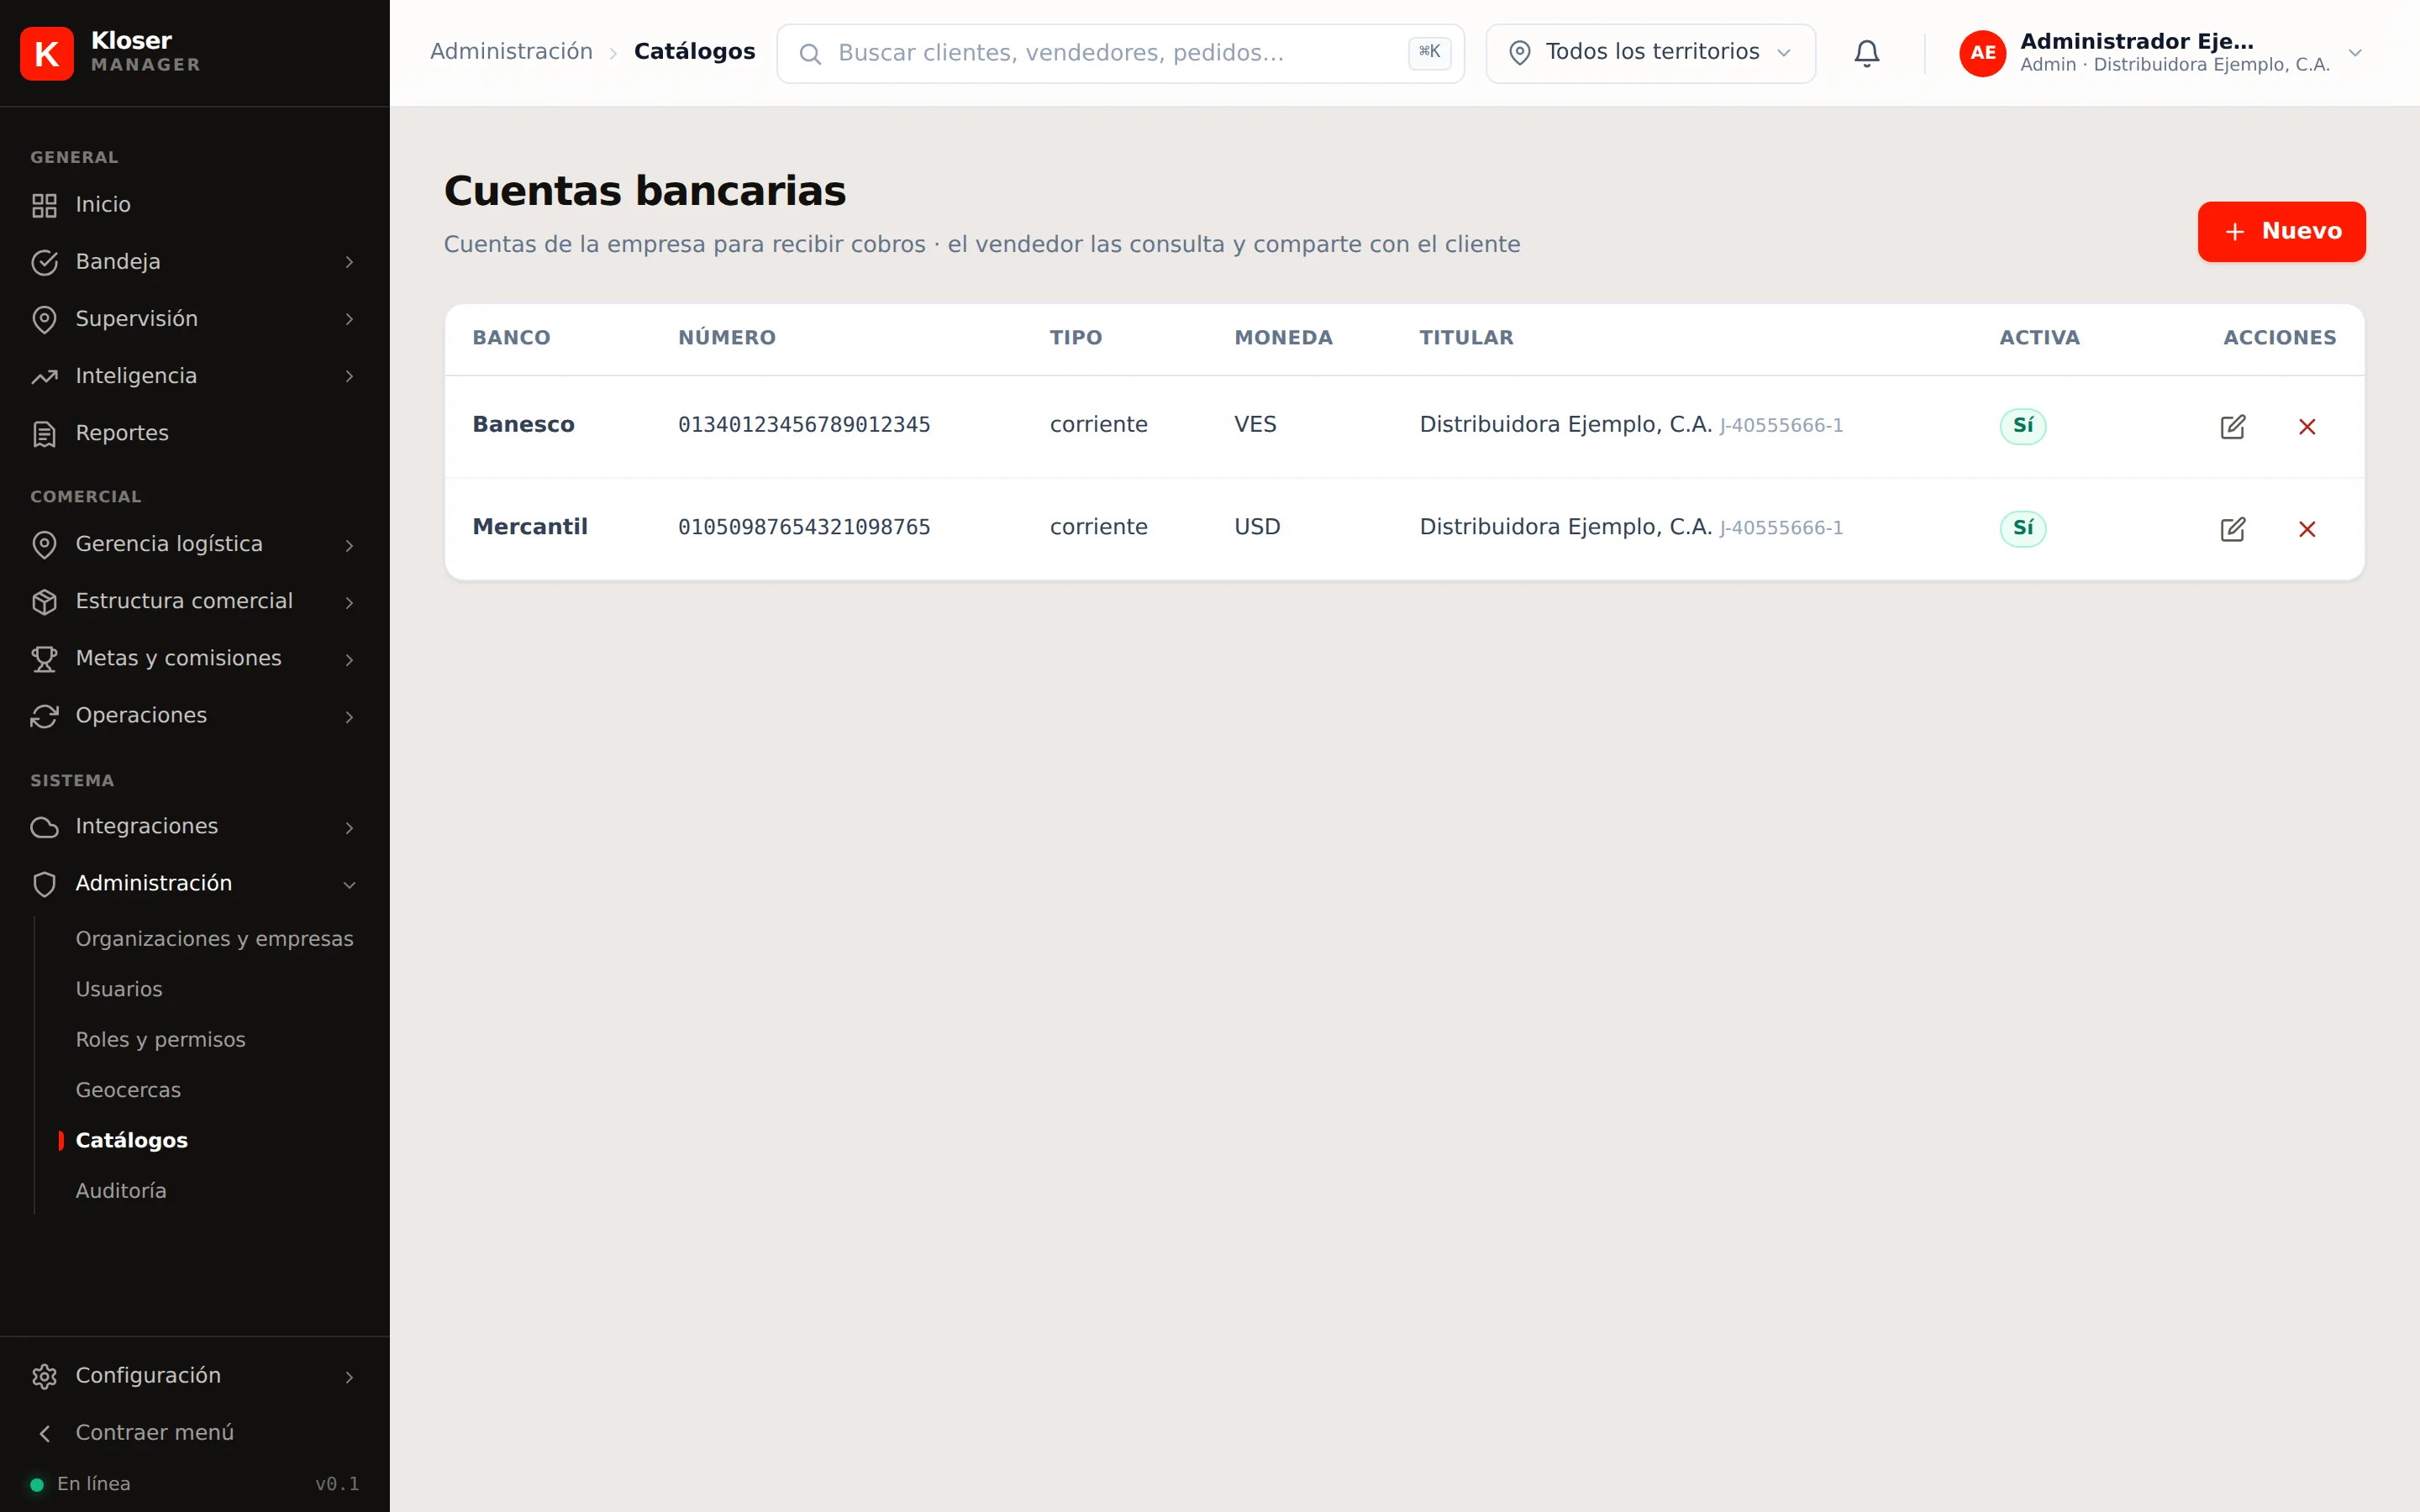Click the Sí badge for Banesco
Image resolution: width=2420 pixels, height=1512 pixels.
[x=2022, y=426]
